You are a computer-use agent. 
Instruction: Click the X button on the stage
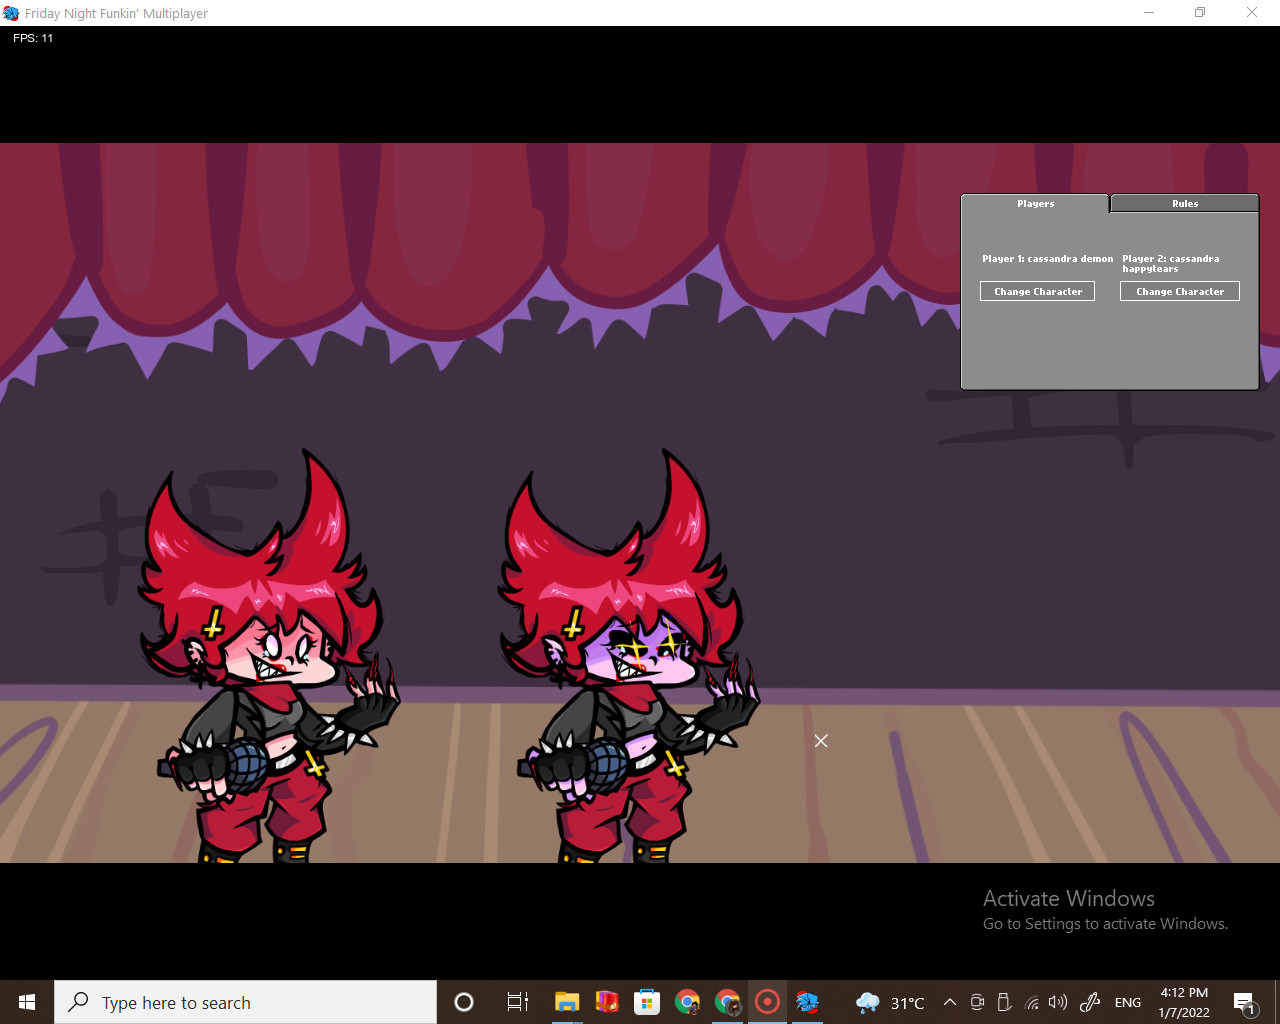821,741
